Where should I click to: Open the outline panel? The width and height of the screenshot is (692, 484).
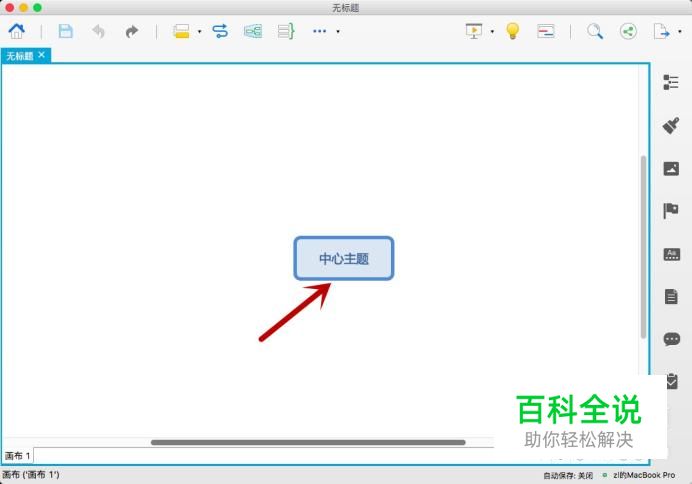click(x=671, y=83)
